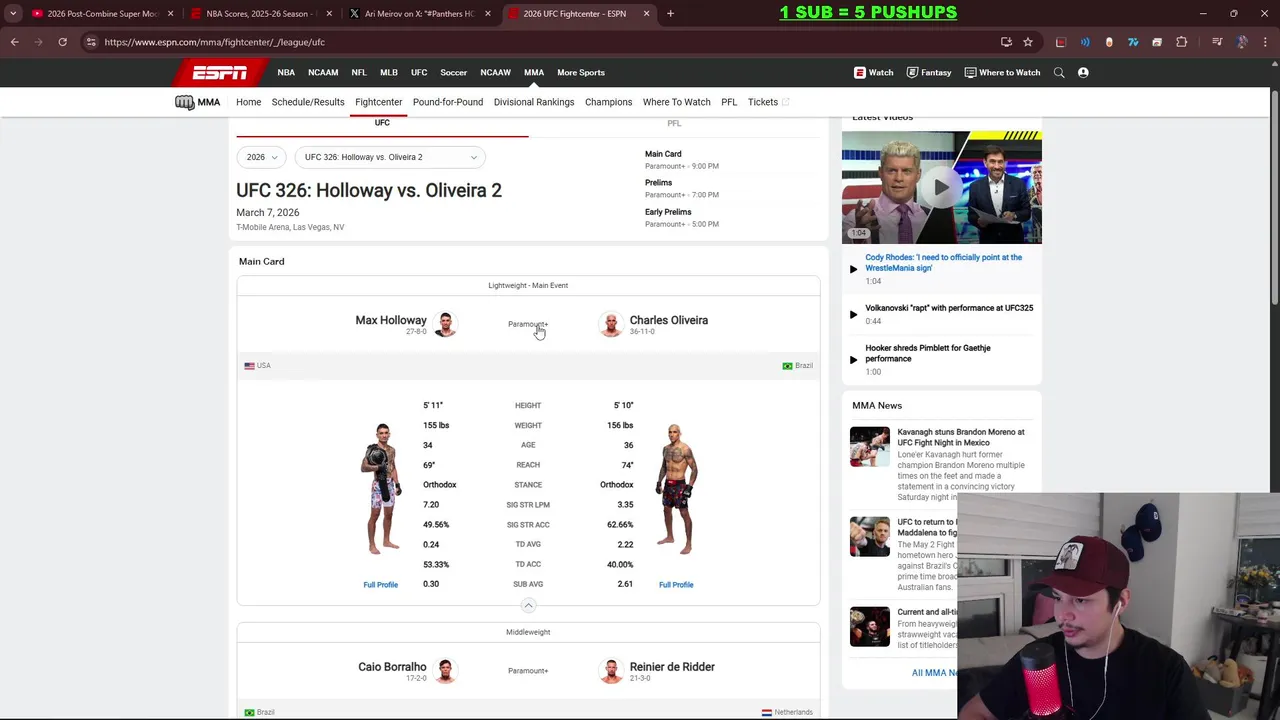Open Divisional Rankings
1280x720 pixels.
point(534,102)
